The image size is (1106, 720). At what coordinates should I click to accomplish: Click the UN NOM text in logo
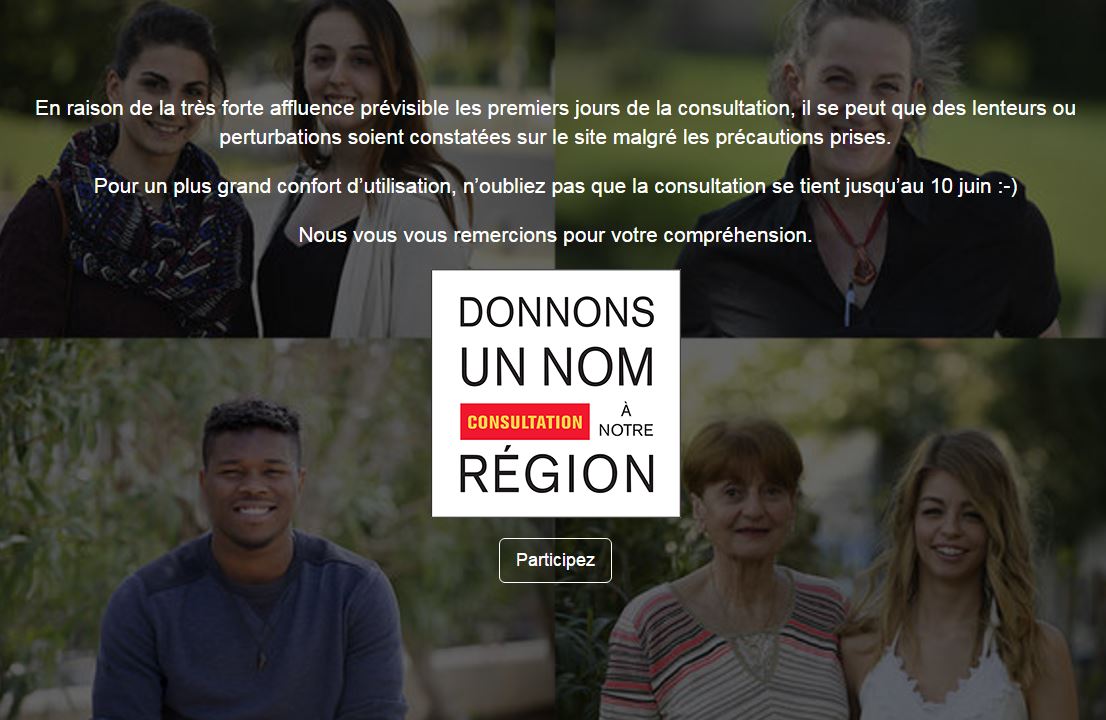coord(557,367)
